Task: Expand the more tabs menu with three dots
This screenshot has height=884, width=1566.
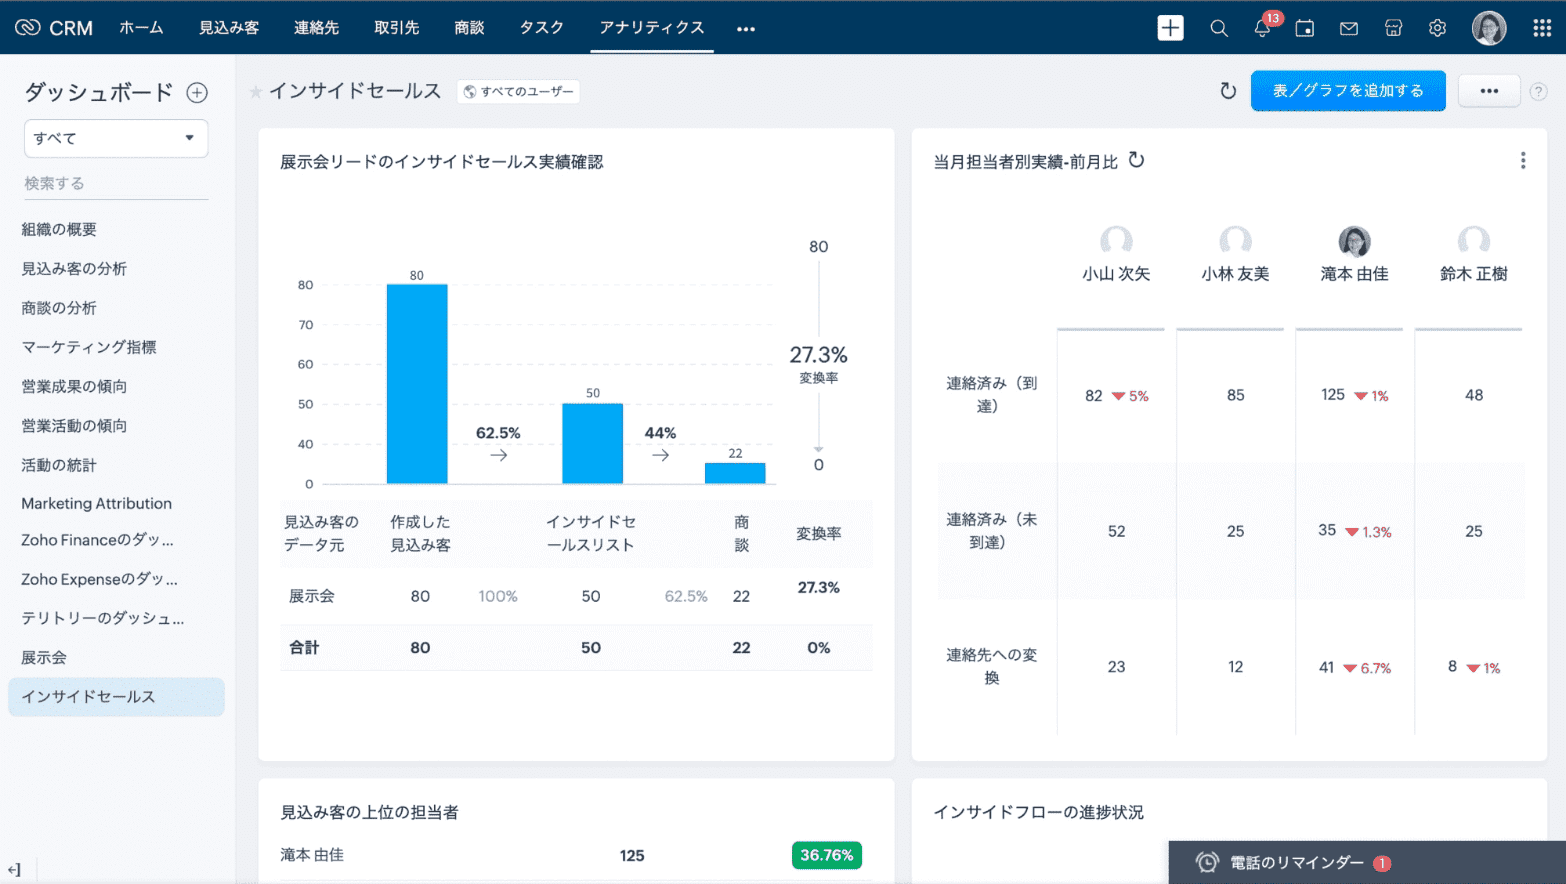Action: (x=745, y=28)
